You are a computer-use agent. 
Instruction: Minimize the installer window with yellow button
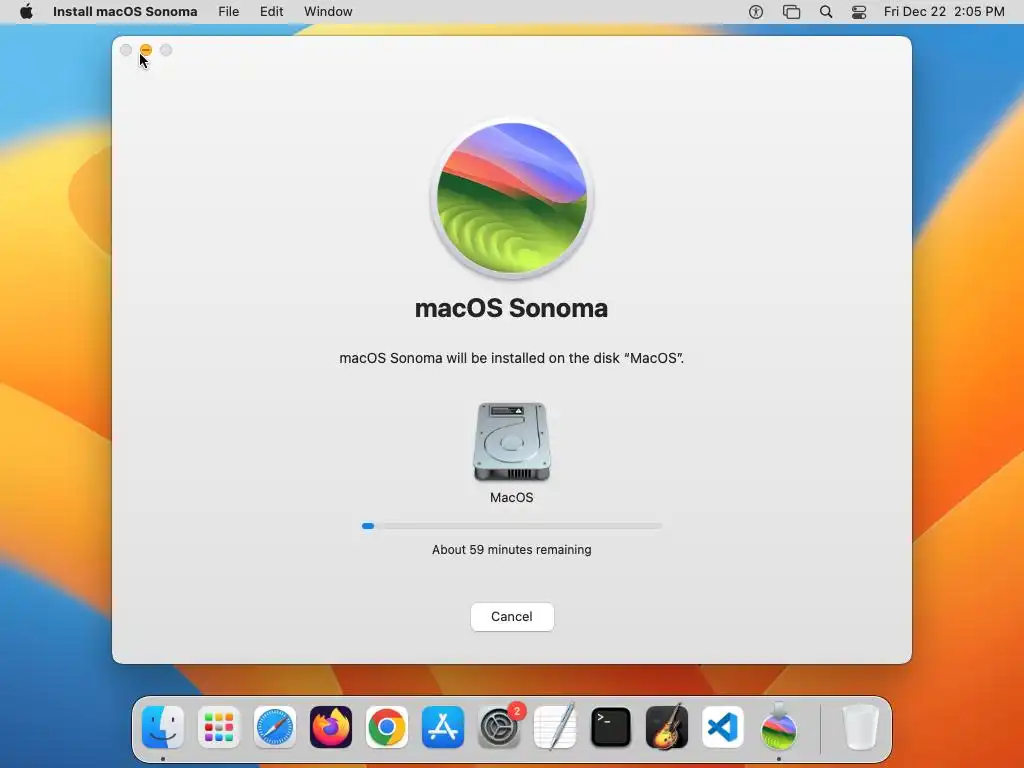click(x=146, y=50)
